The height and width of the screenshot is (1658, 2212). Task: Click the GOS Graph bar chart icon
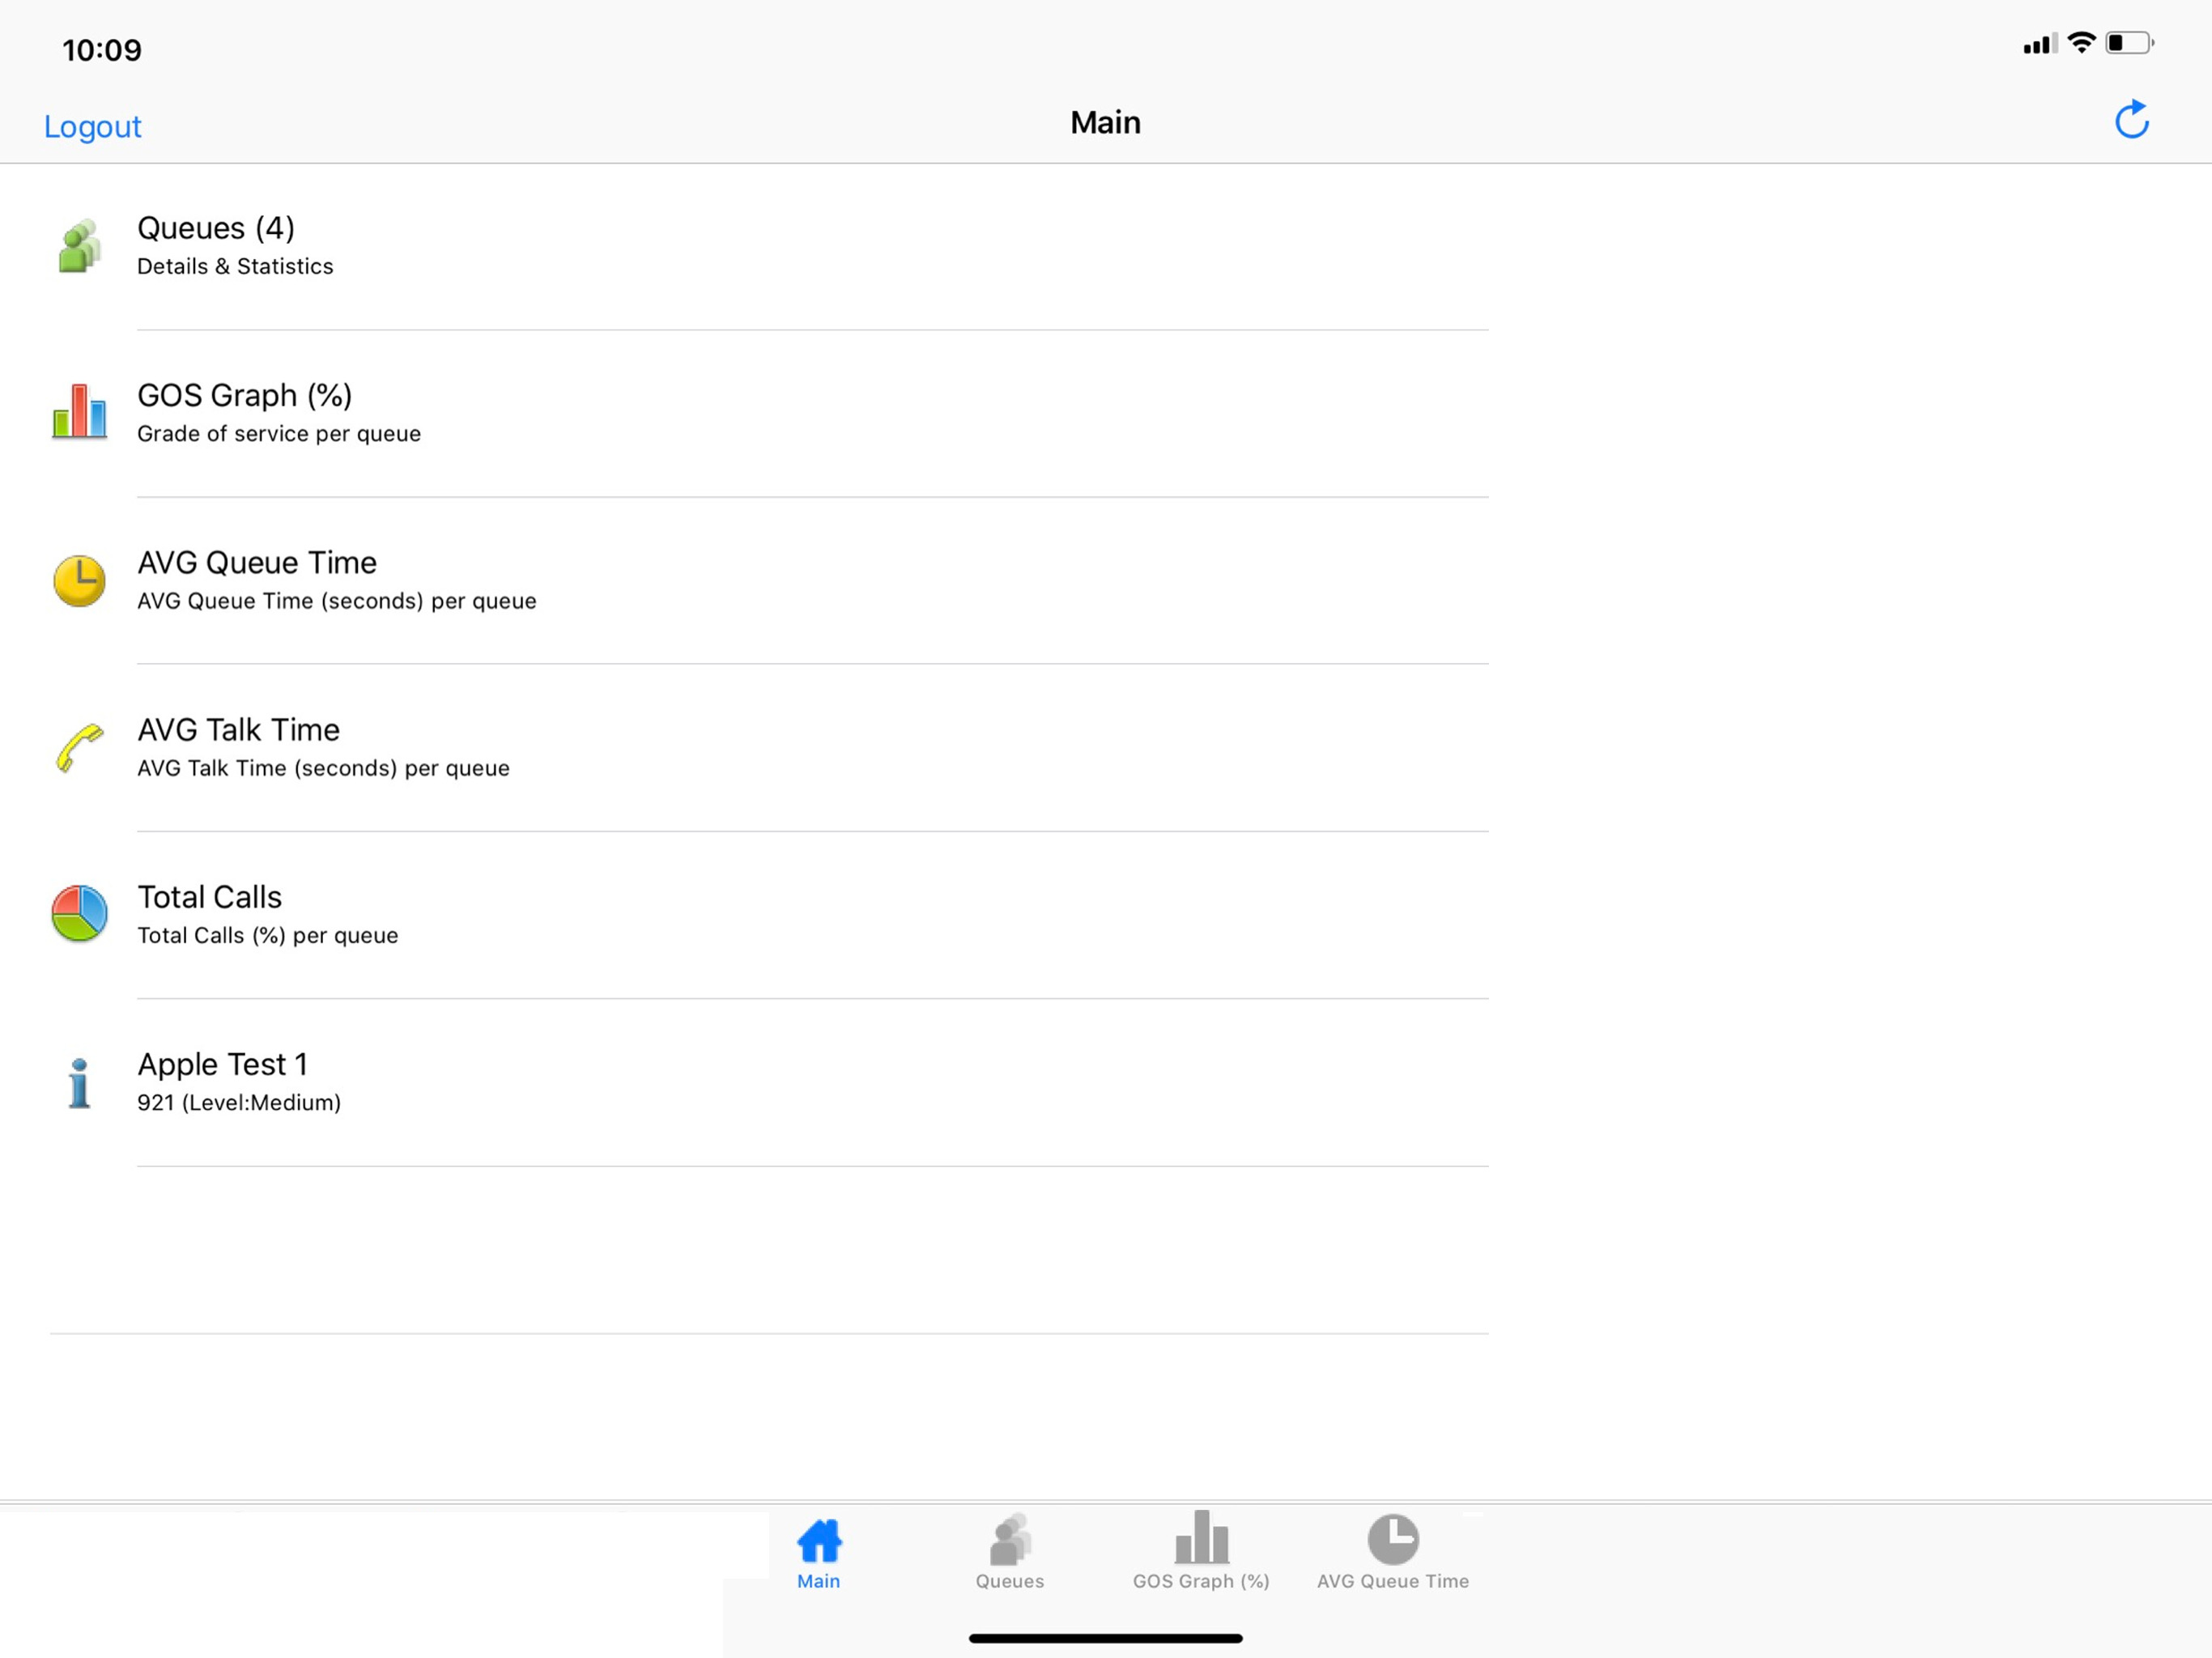[x=79, y=412]
